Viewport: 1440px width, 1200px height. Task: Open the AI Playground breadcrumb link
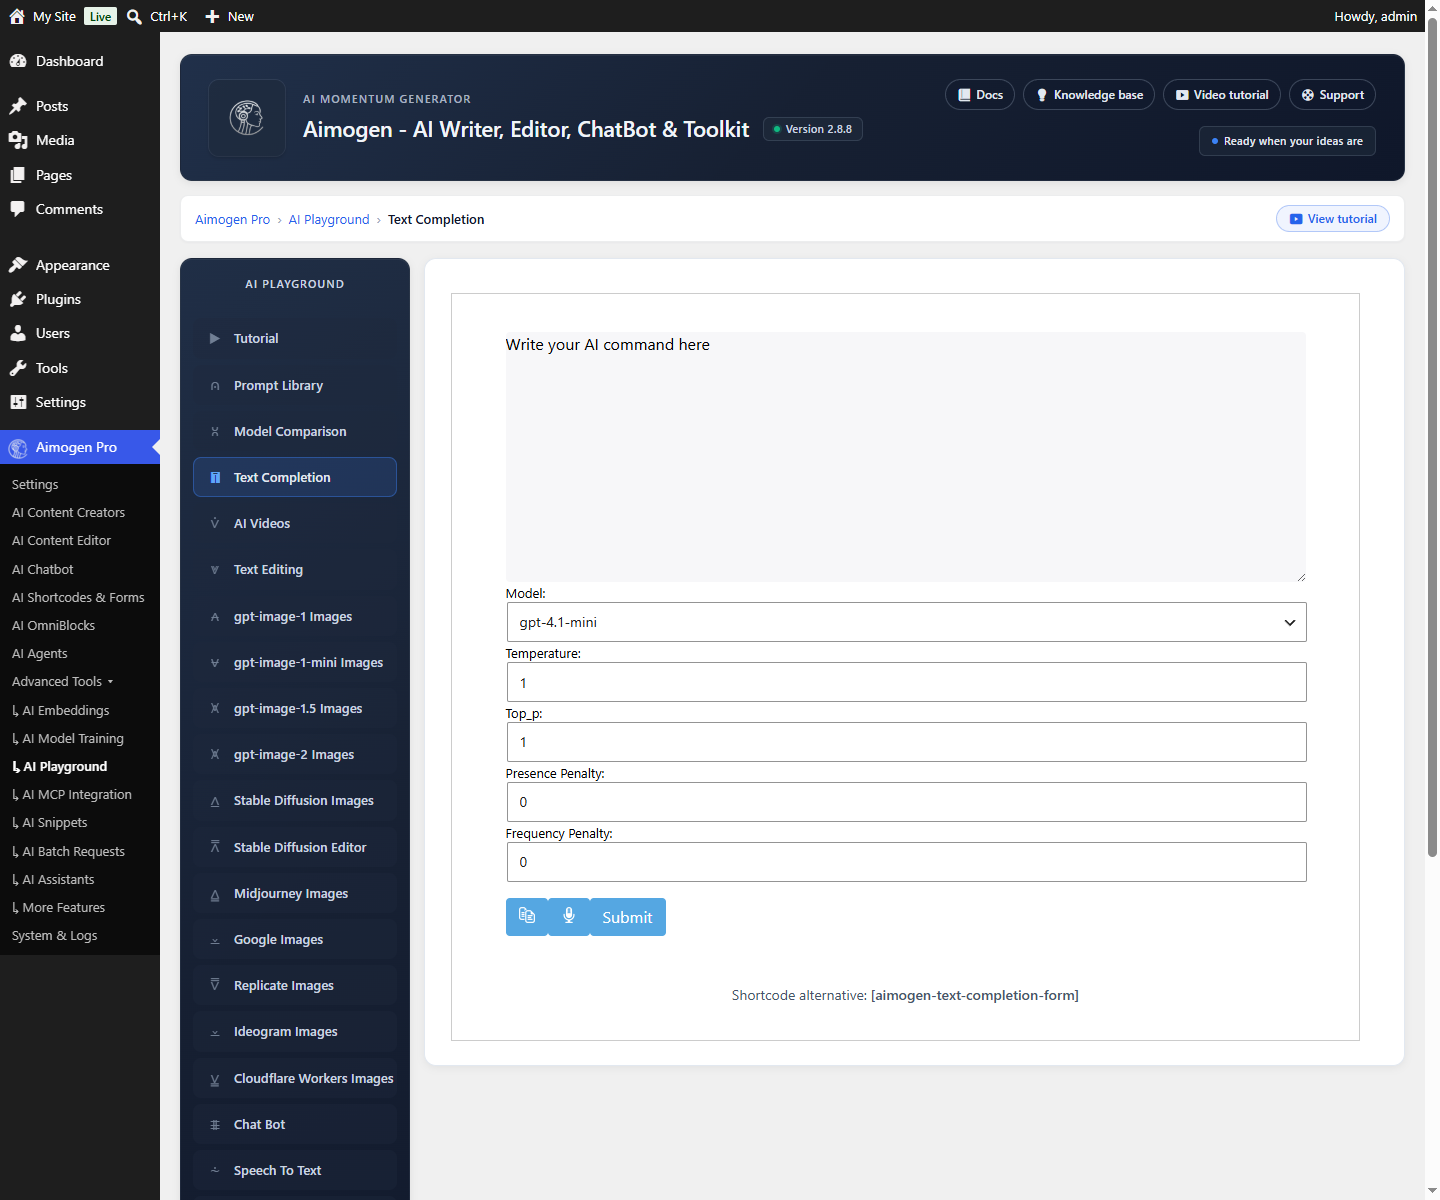pyautogui.click(x=329, y=219)
